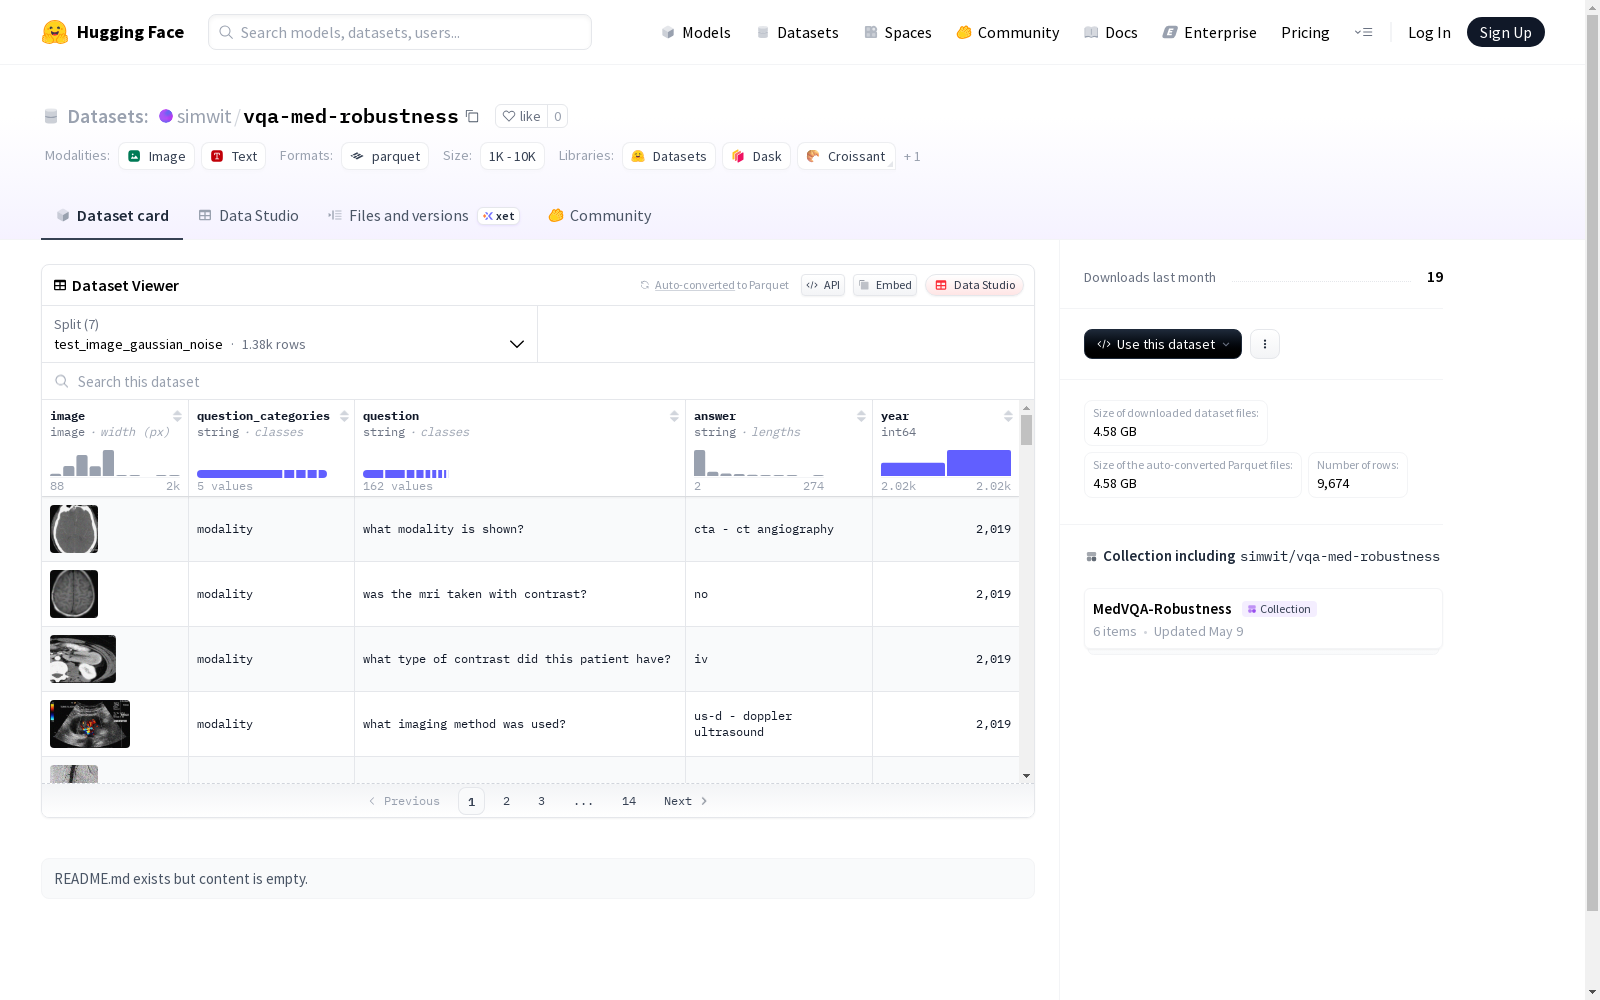The height and width of the screenshot is (1000, 1600).
Task: Click the Hugging Face logo
Action: coord(113,32)
